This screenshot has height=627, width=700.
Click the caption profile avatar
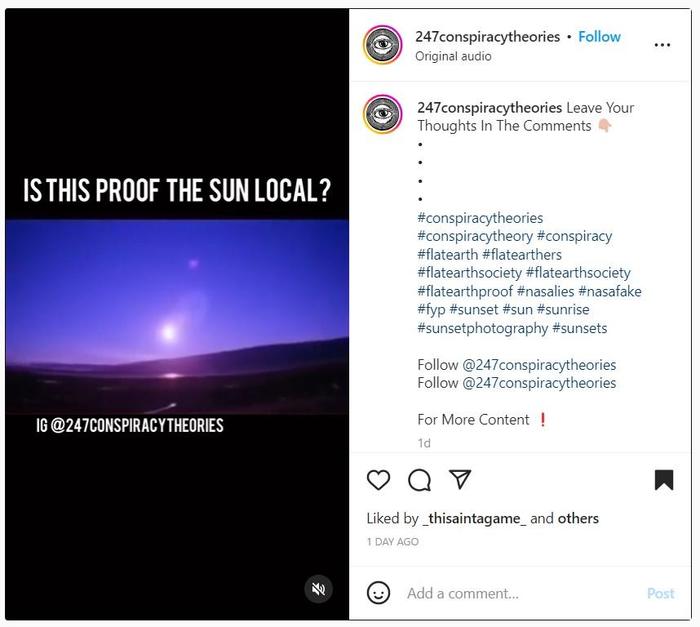tap(383, 114)
